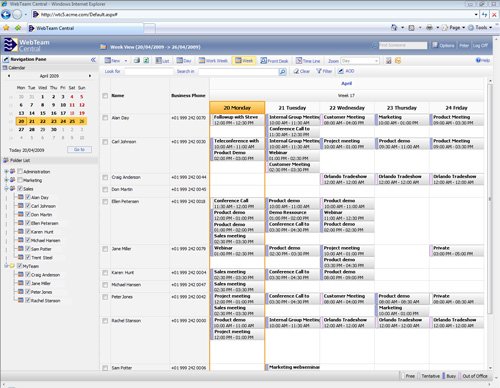Uncheck Carl Johnson in the folder list
Image resolution: width=500 pixels, height=388 pixels.
pos(28,206)
